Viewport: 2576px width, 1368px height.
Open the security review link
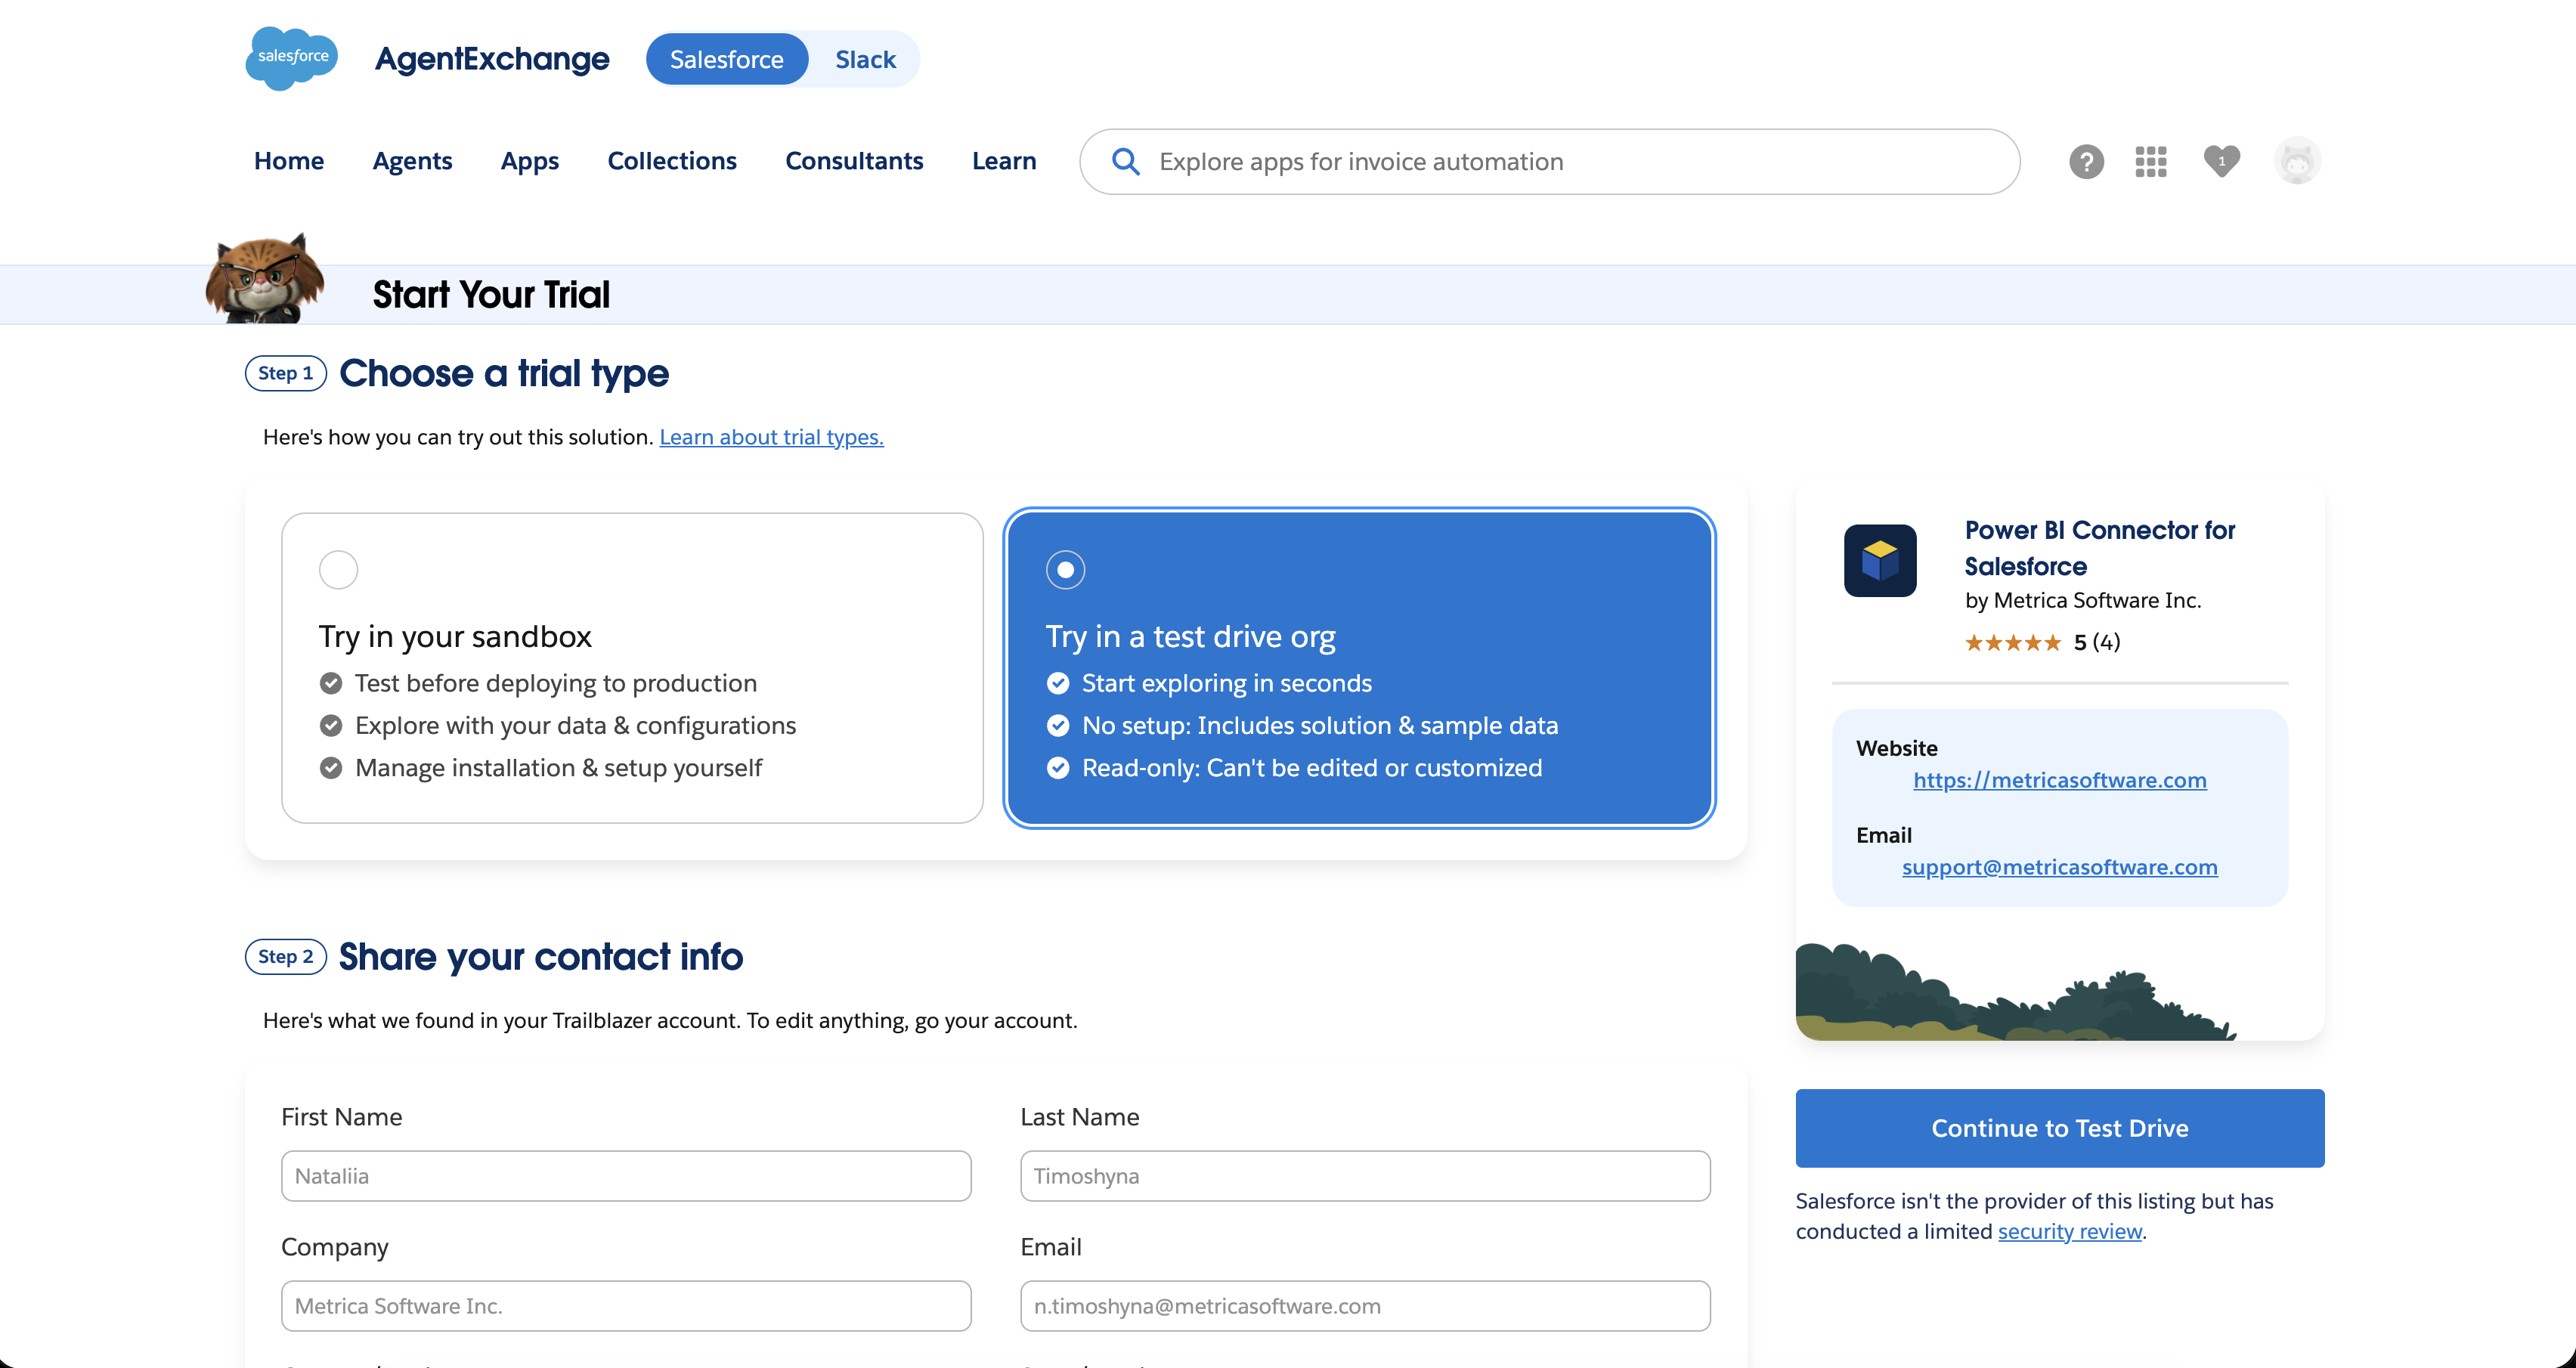click(x=2070, y=1231)
